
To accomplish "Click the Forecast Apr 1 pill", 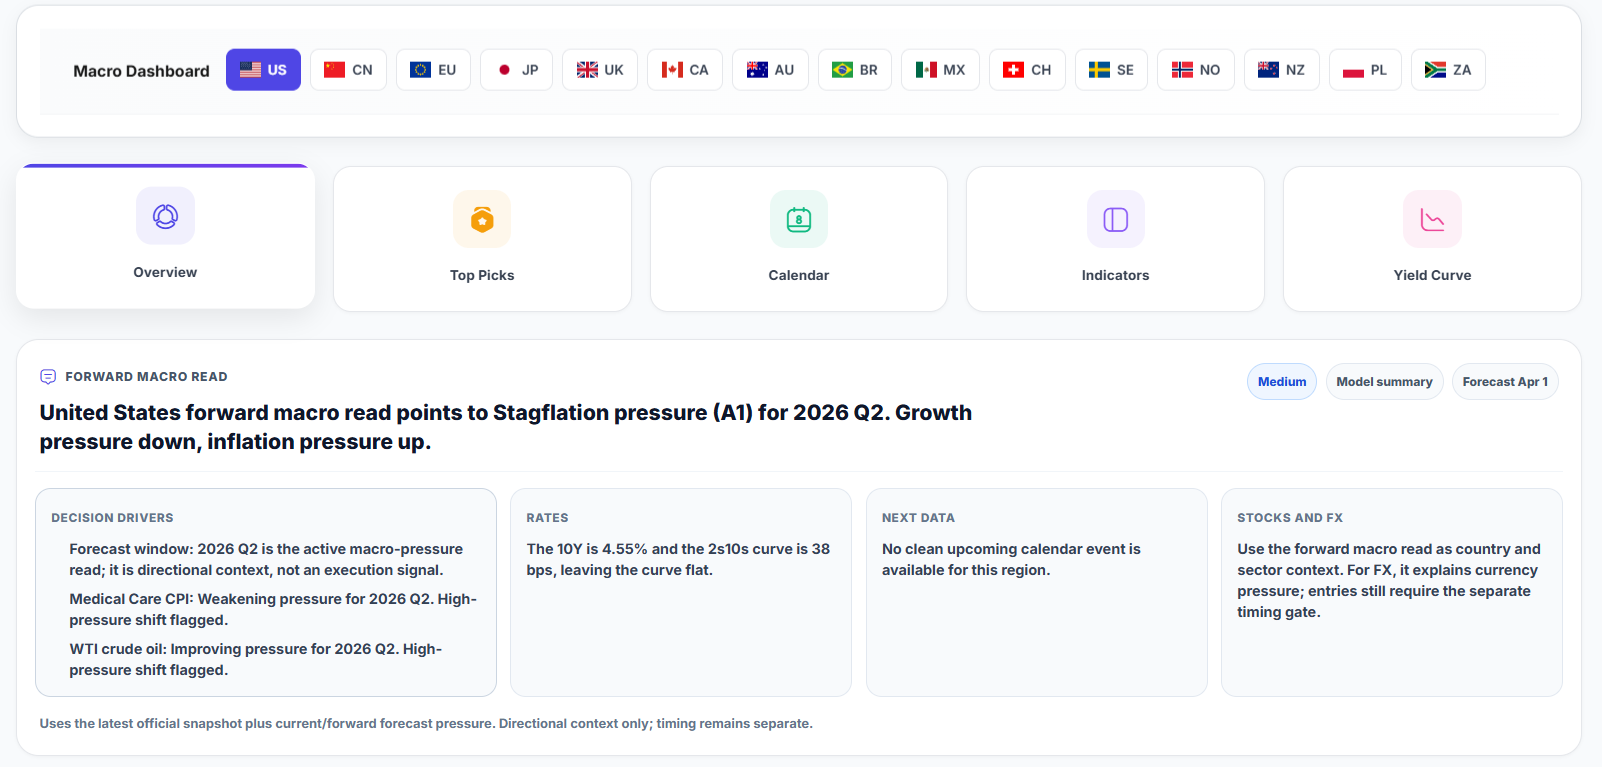I will (x=1505, y=382).
